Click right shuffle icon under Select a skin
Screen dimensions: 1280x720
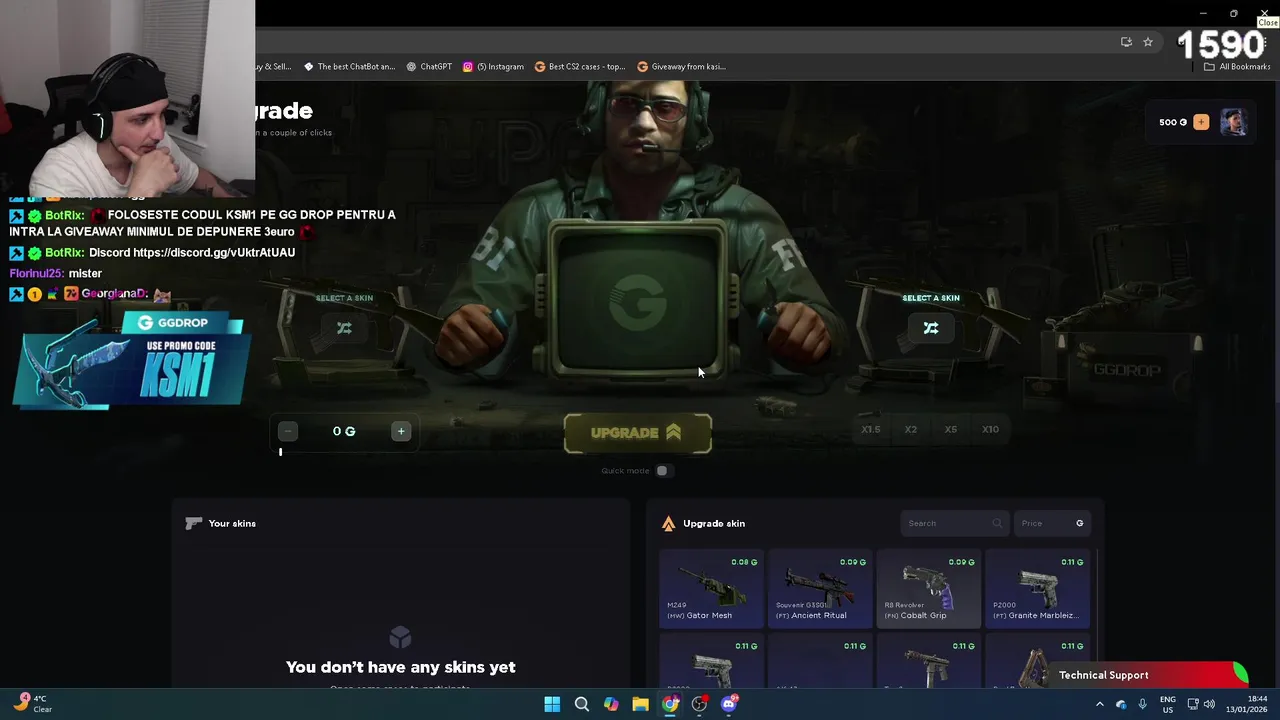931,328
